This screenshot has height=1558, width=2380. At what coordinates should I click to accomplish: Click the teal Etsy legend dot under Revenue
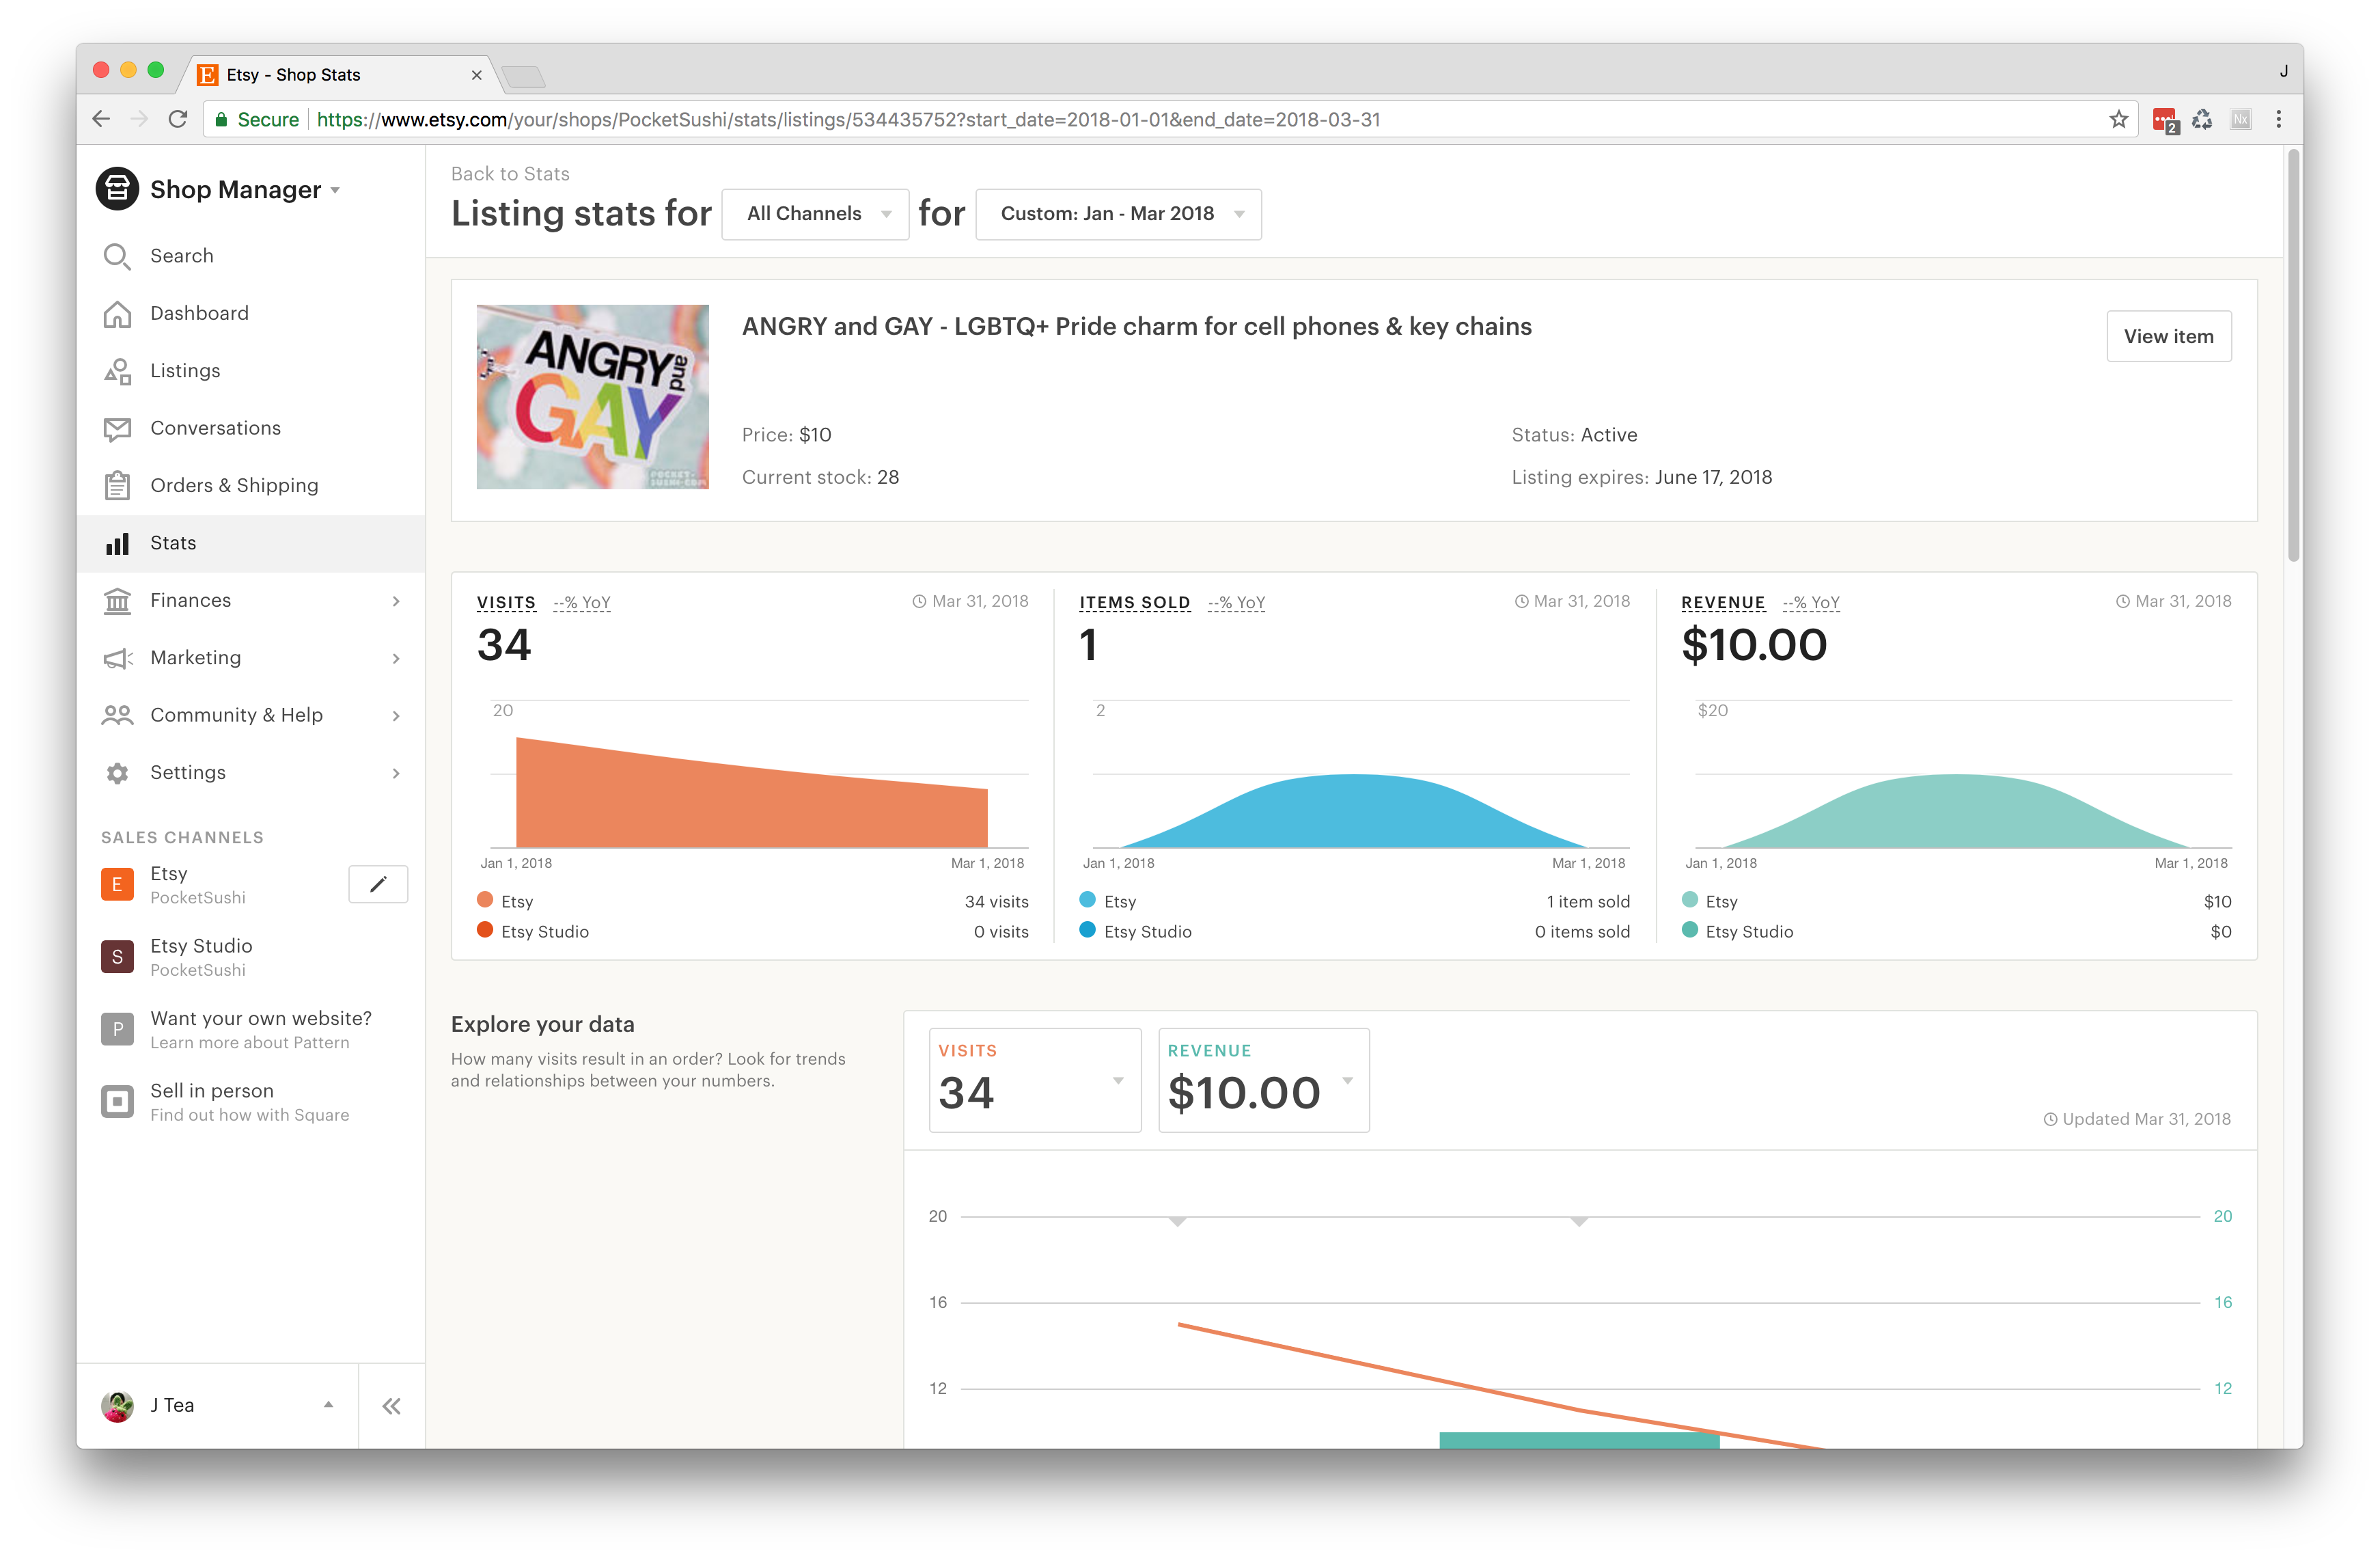1690,900
